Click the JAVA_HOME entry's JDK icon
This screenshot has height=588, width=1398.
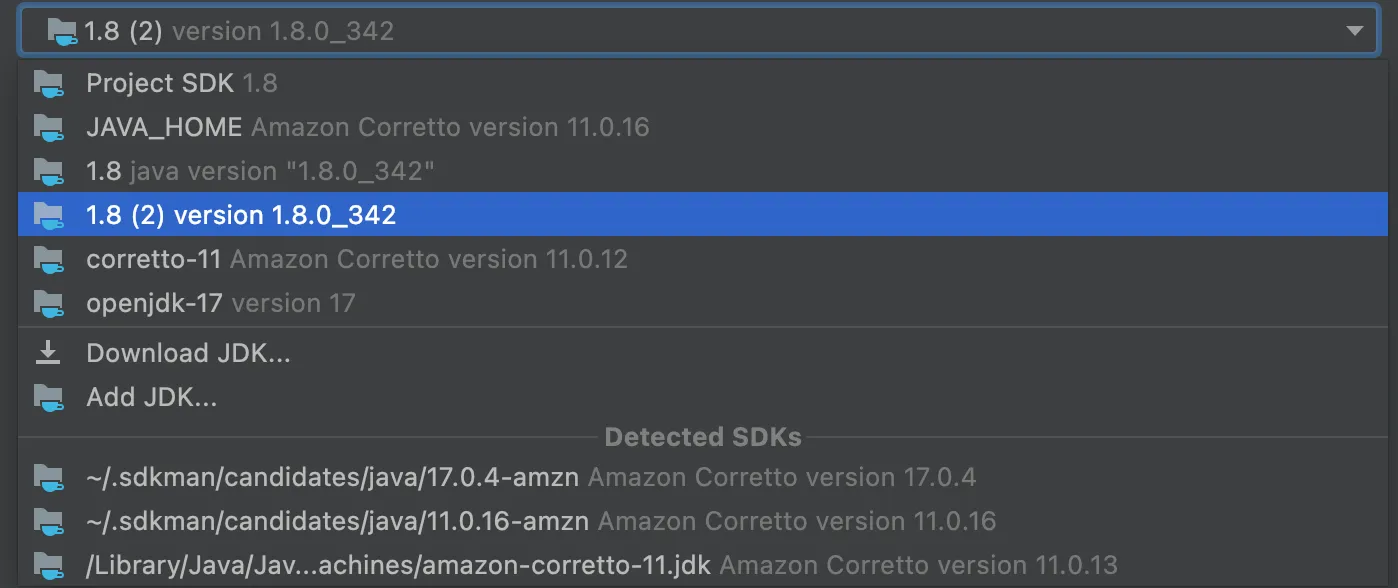point(48,127)
